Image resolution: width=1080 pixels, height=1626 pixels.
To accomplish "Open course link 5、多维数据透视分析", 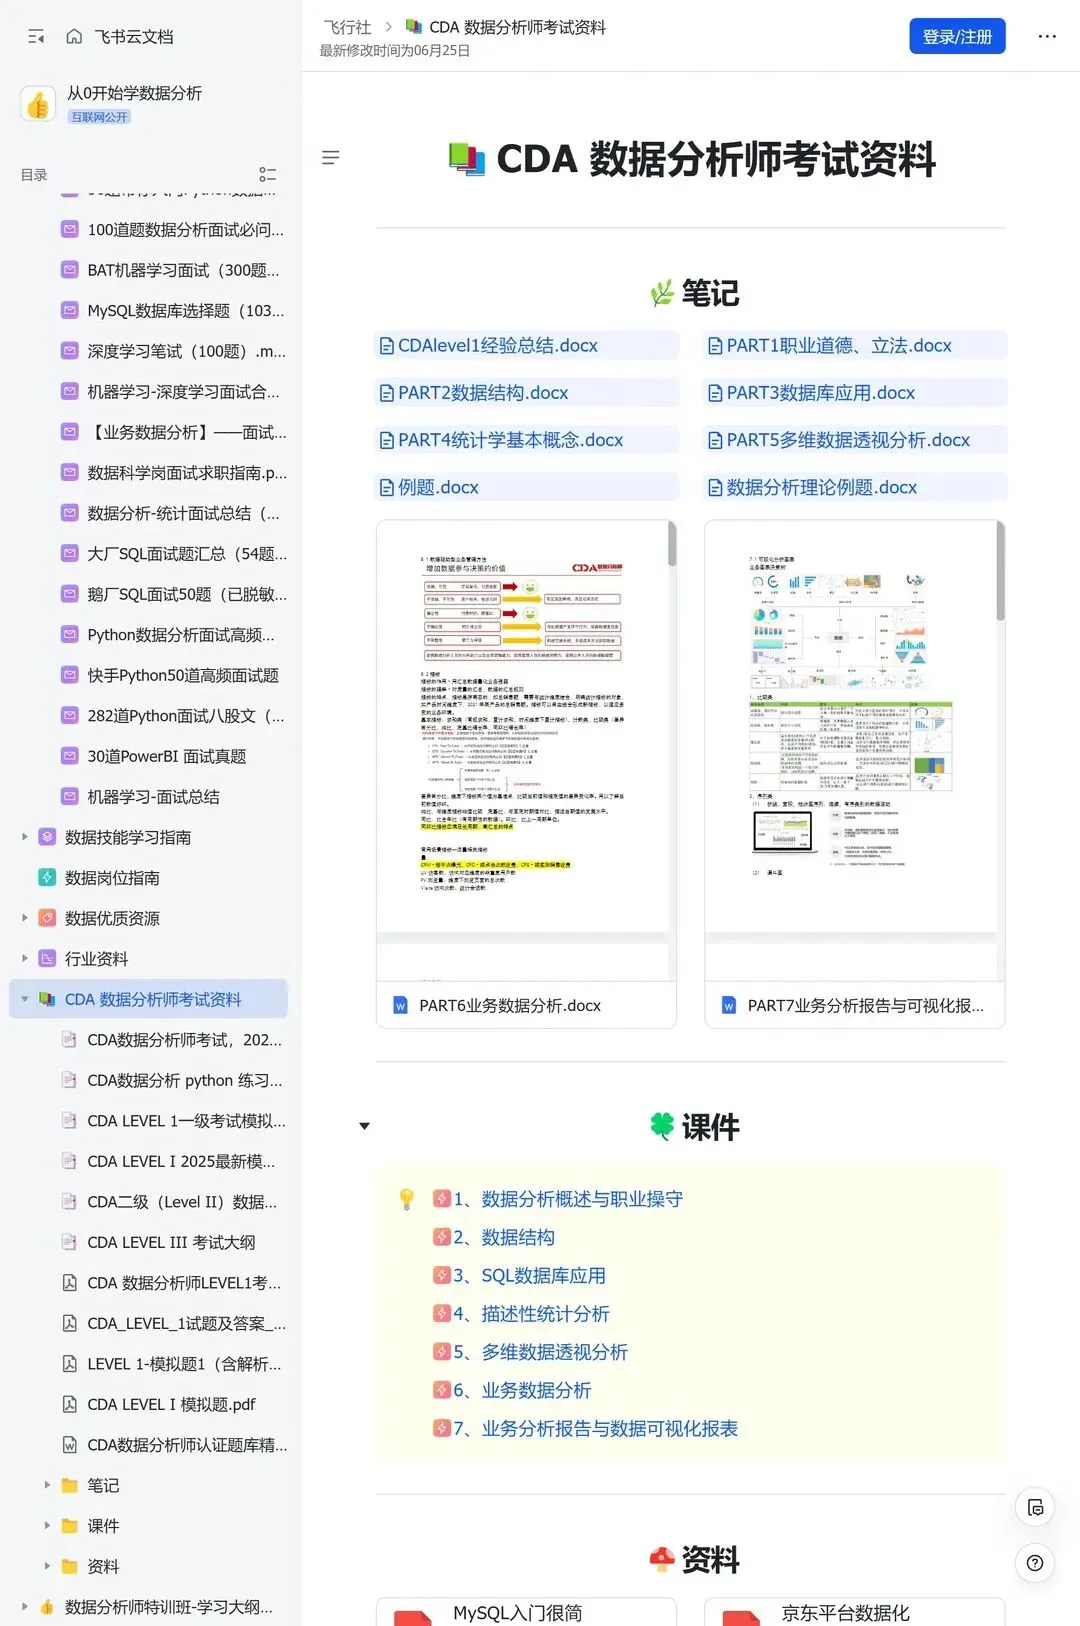I will [540, 1352].
